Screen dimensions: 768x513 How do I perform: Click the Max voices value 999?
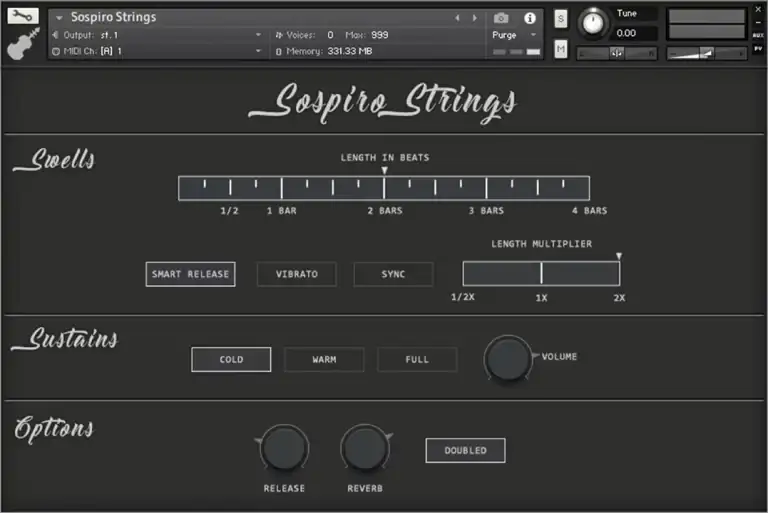pos(380,35)
